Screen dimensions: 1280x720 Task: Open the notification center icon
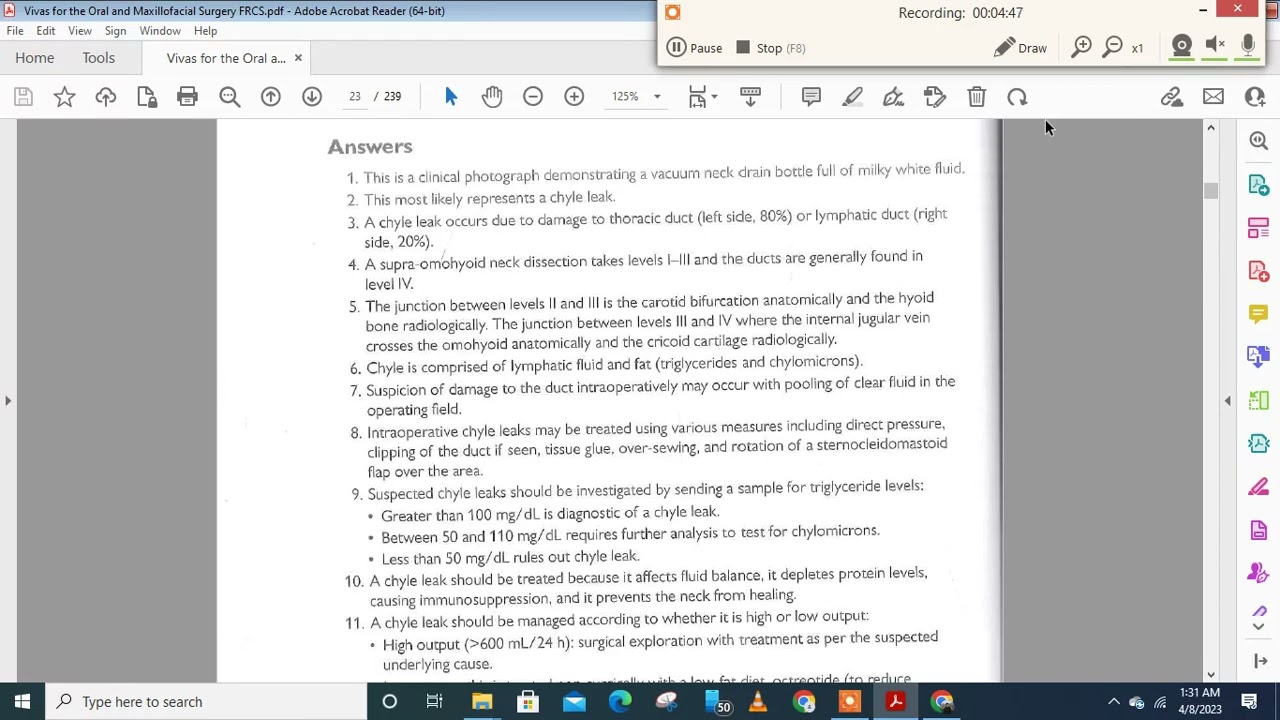[1250, 702]
